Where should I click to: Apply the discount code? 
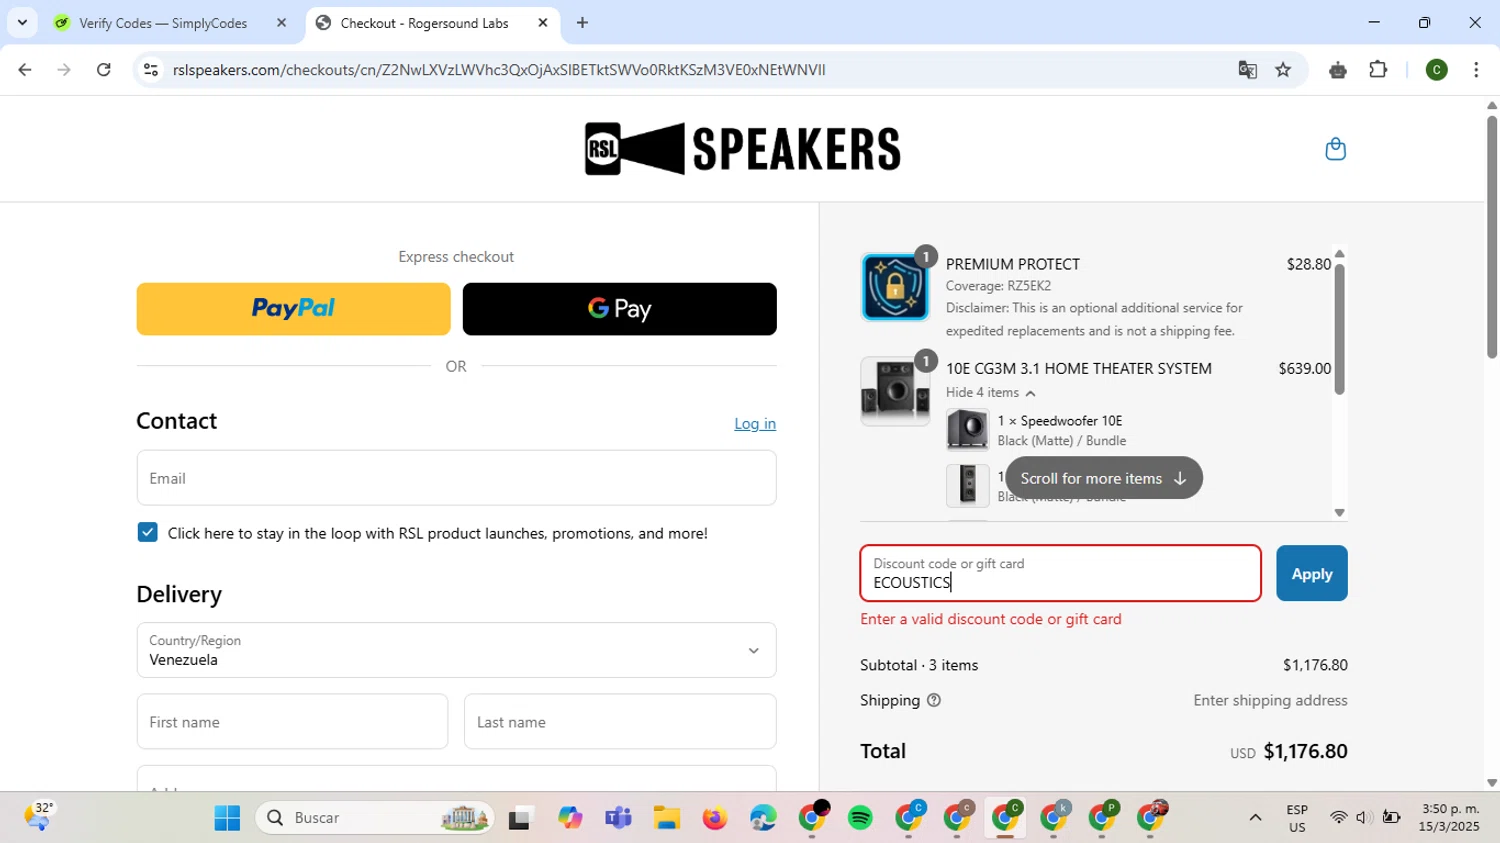(x=1312, y=573)
